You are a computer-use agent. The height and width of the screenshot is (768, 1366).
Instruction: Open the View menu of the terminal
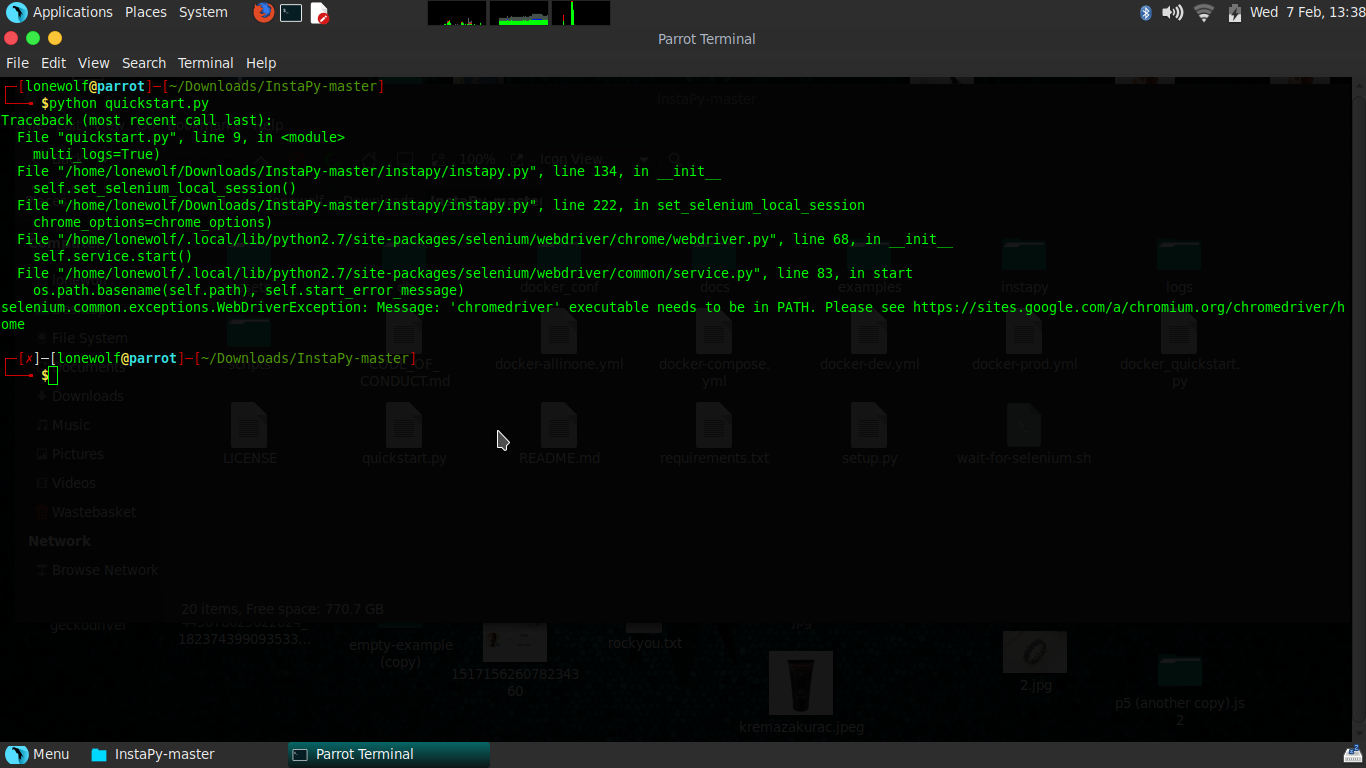[94, 63]
